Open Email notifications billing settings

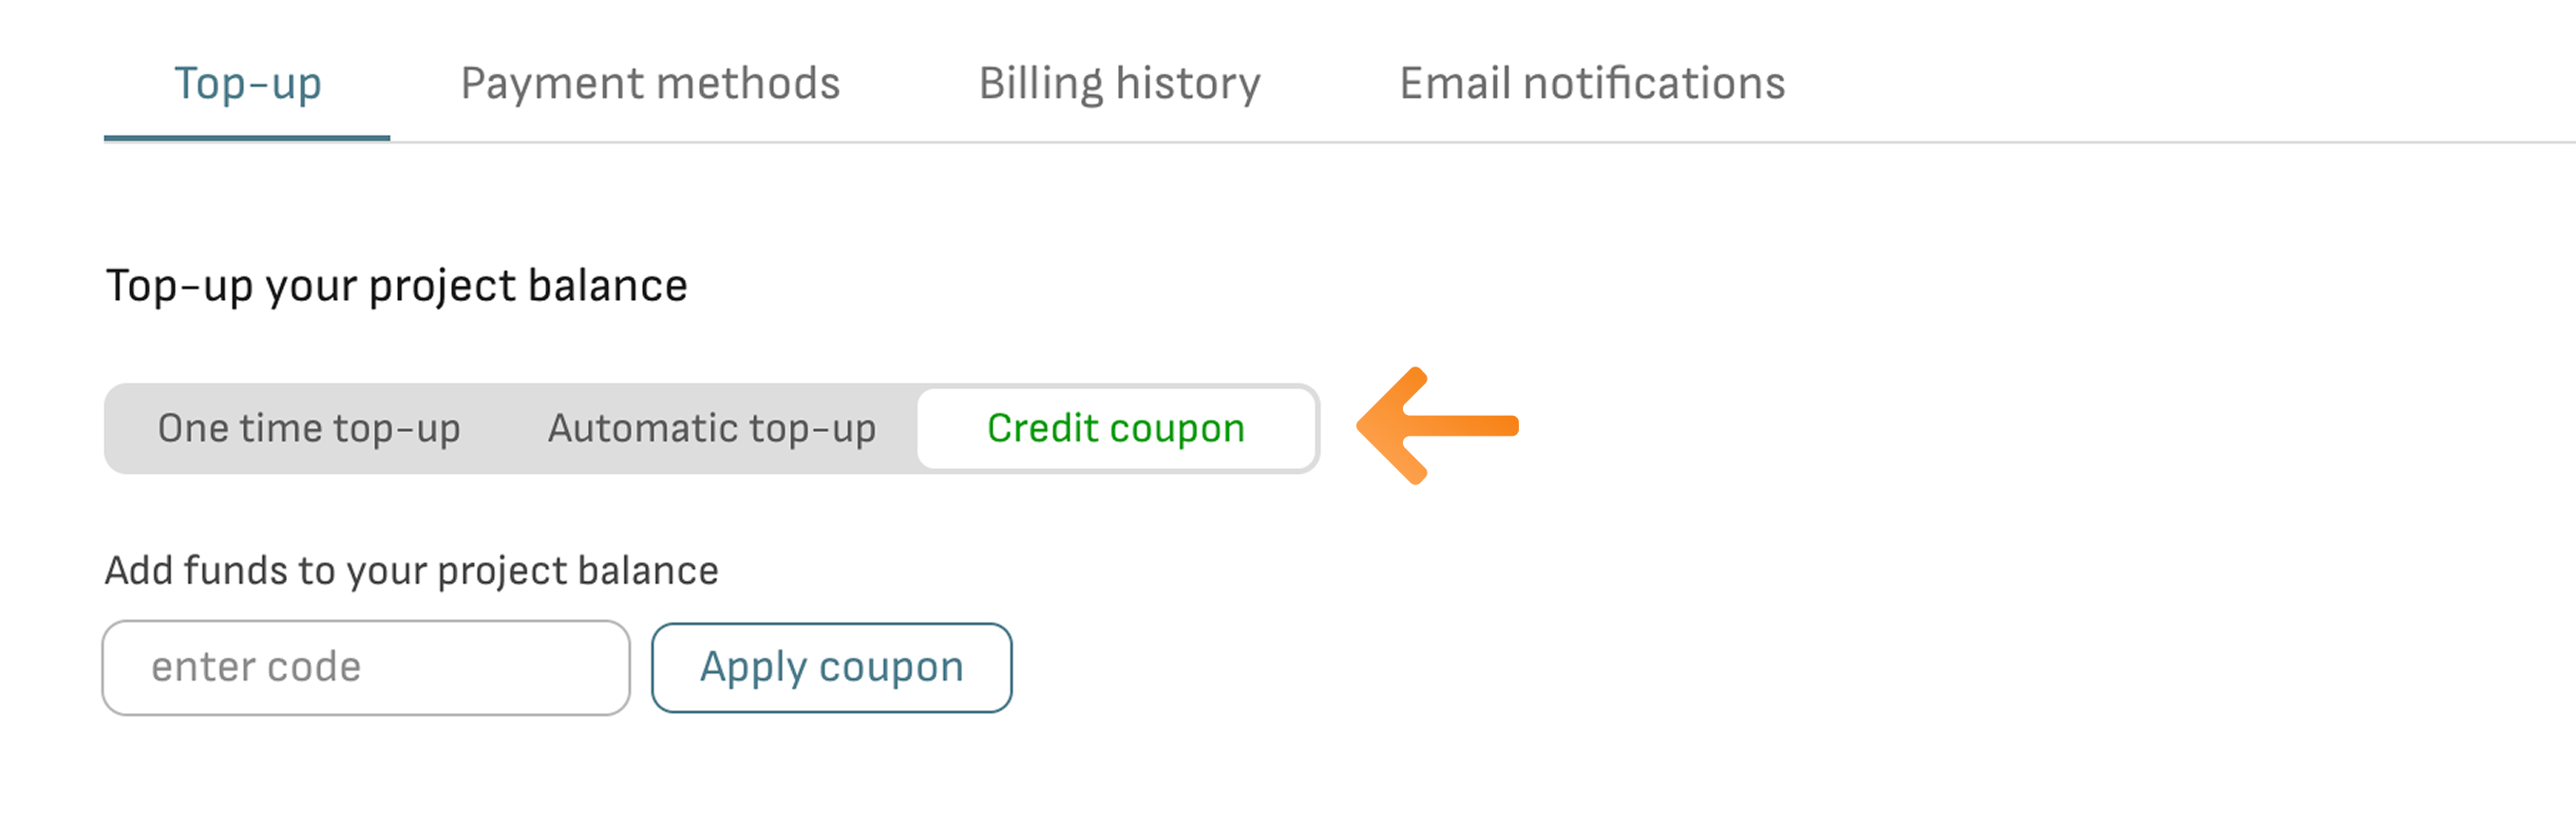coord(1591,83)
